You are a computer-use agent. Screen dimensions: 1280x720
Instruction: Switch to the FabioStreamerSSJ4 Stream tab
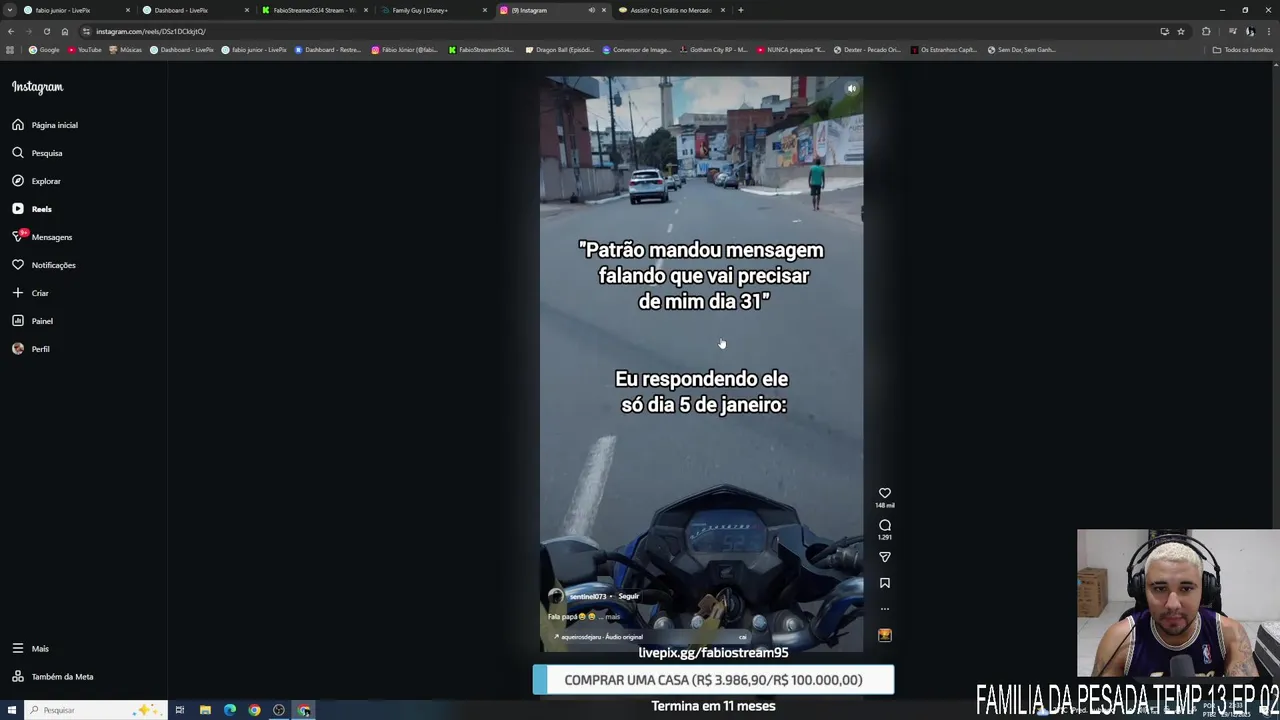point(314,10)
